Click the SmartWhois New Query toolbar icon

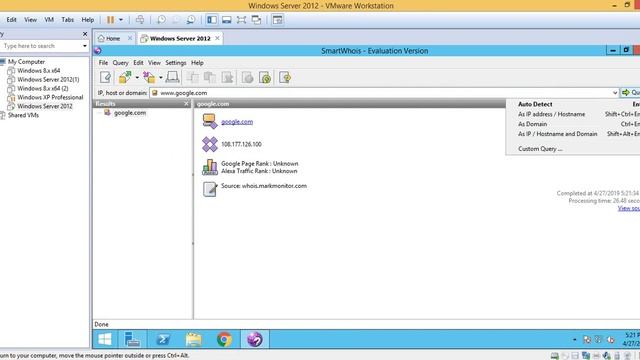pos(105,77)
